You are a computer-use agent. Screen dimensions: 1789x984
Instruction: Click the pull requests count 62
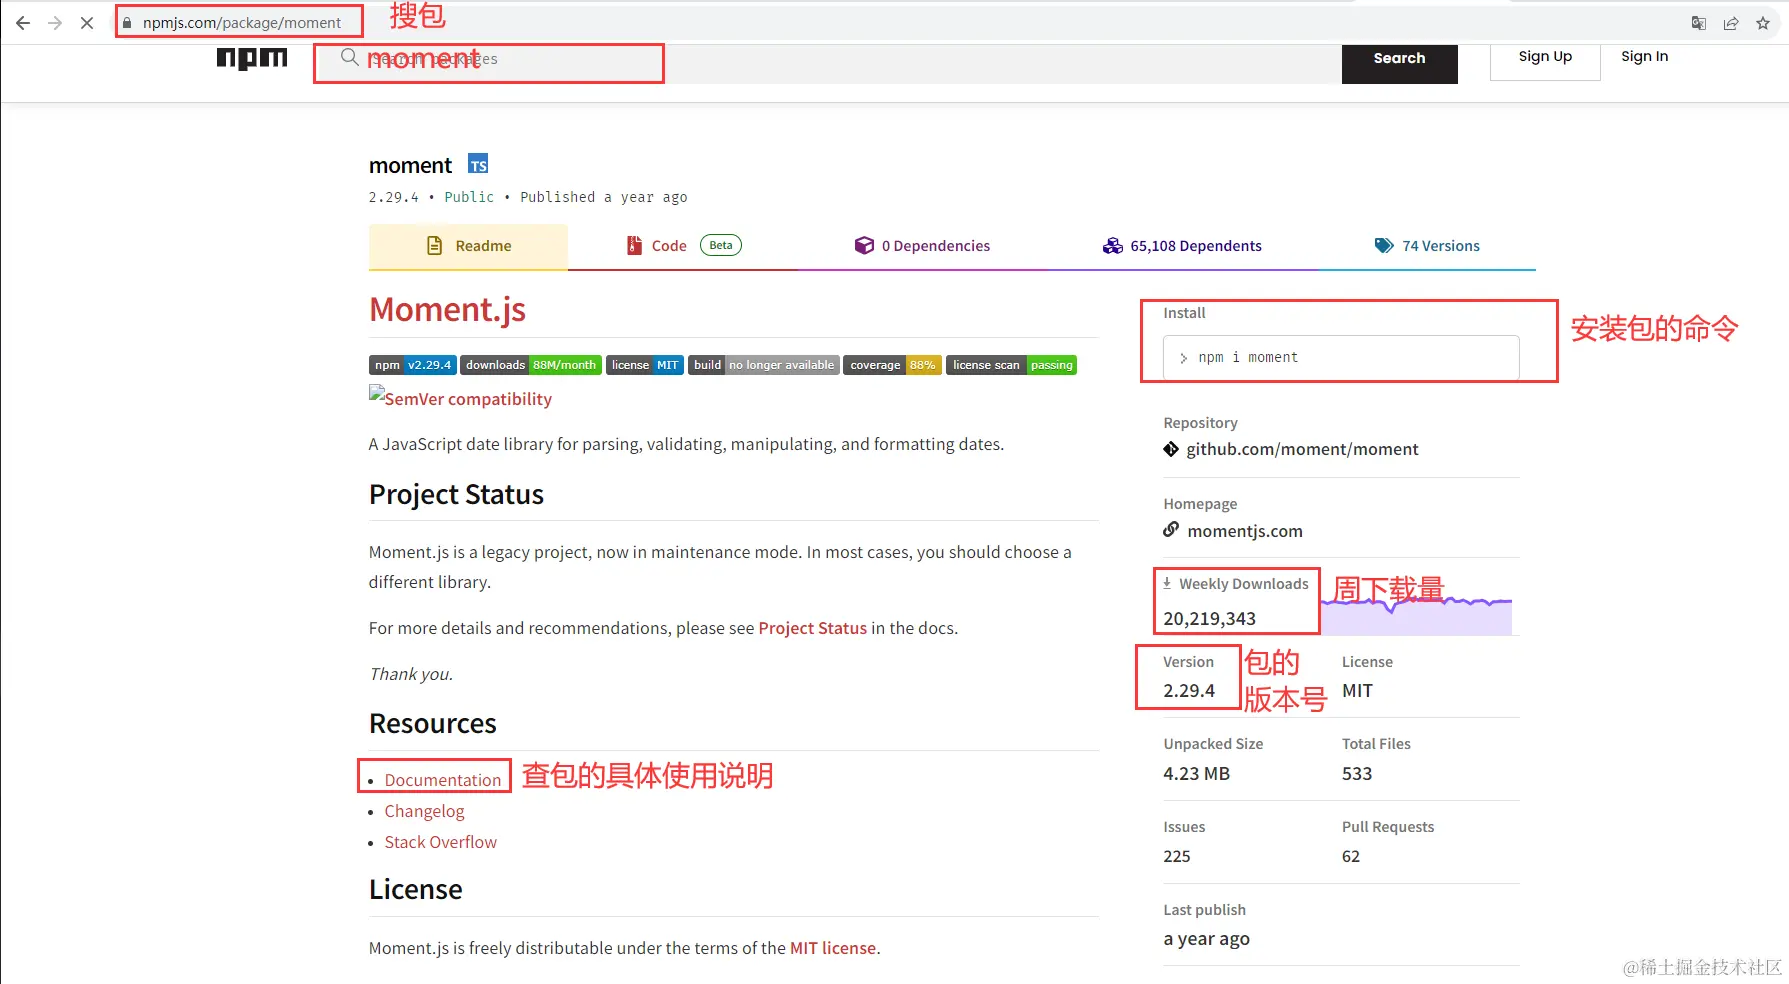pyautogui.click(x=1351, y=857)
